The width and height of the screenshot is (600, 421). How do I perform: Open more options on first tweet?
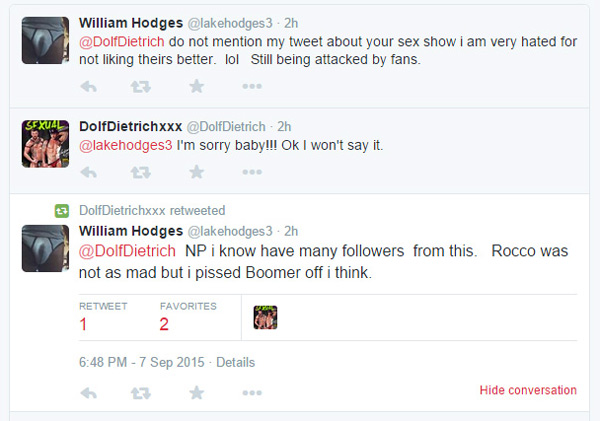coord(251,86)
